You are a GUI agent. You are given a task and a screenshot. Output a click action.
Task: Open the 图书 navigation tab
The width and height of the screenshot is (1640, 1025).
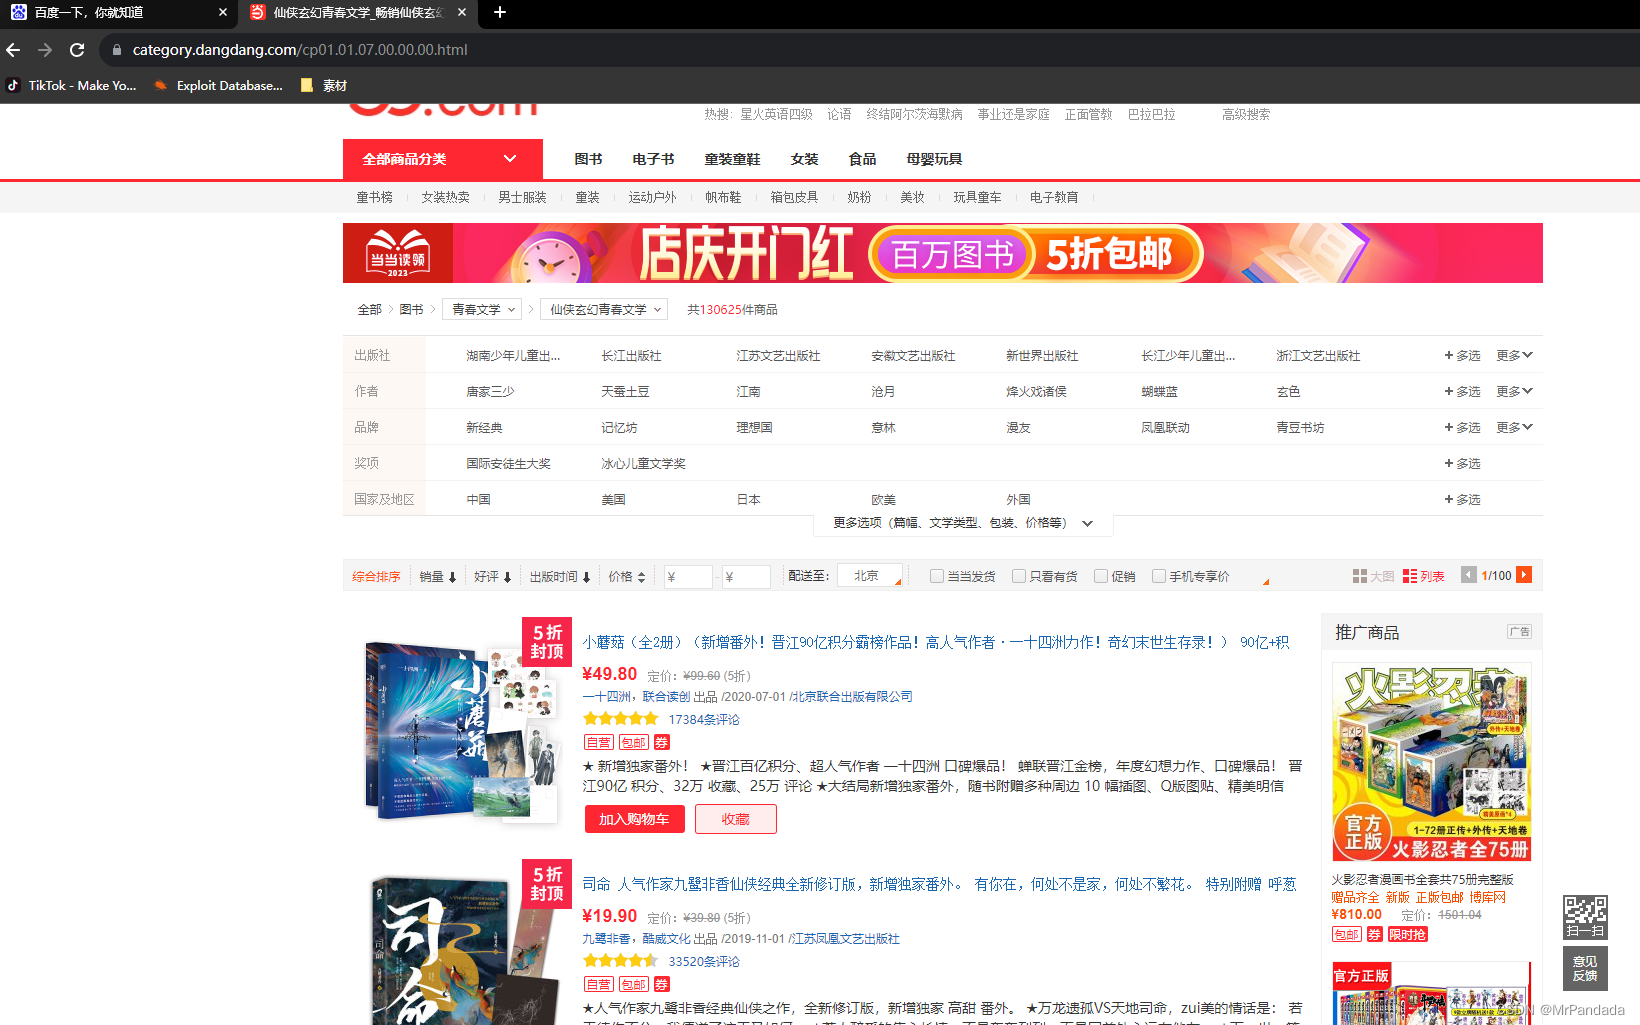(588, 159)
